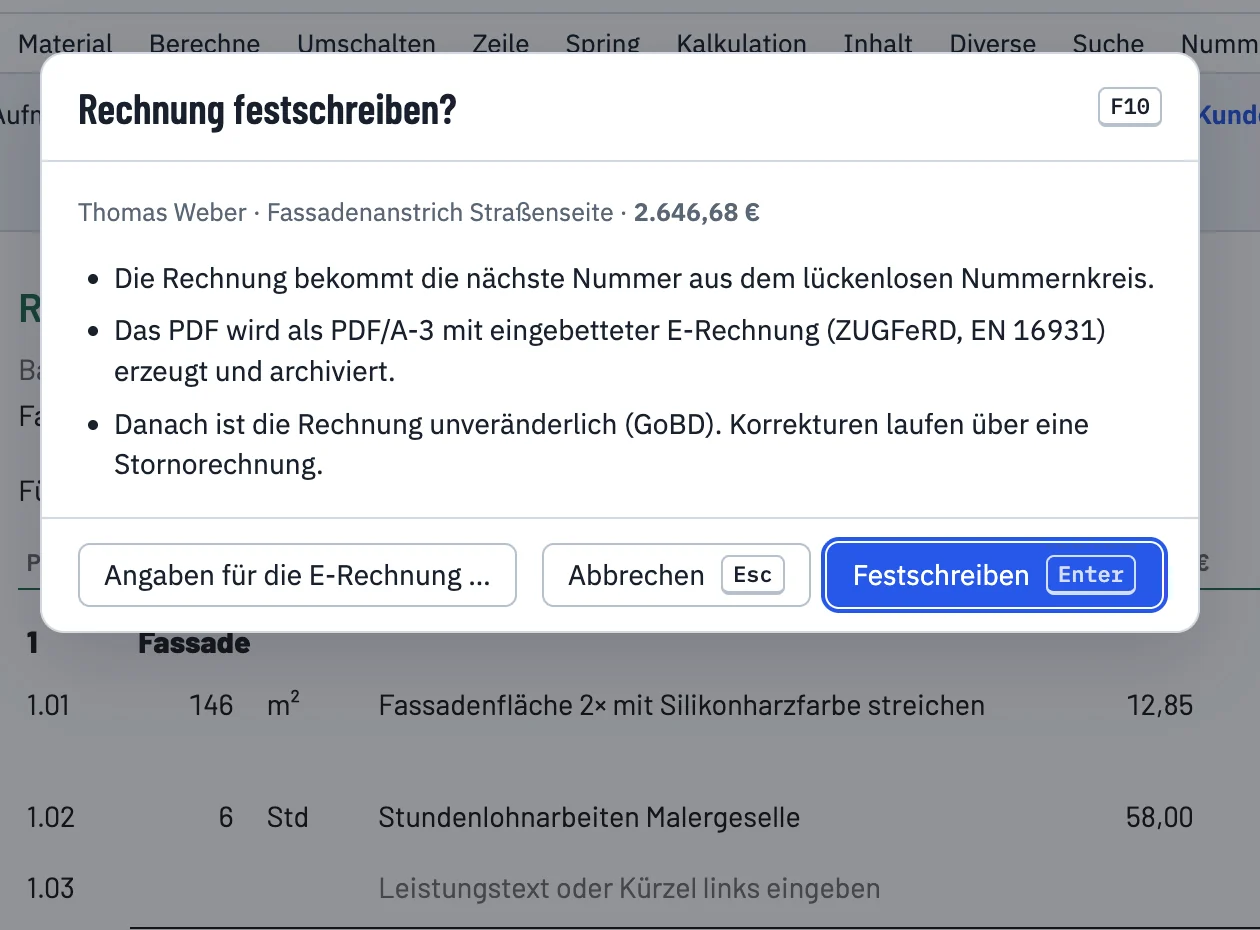
Task: Click the invoice total 2.646,68 €
Action: click(696, 213)
